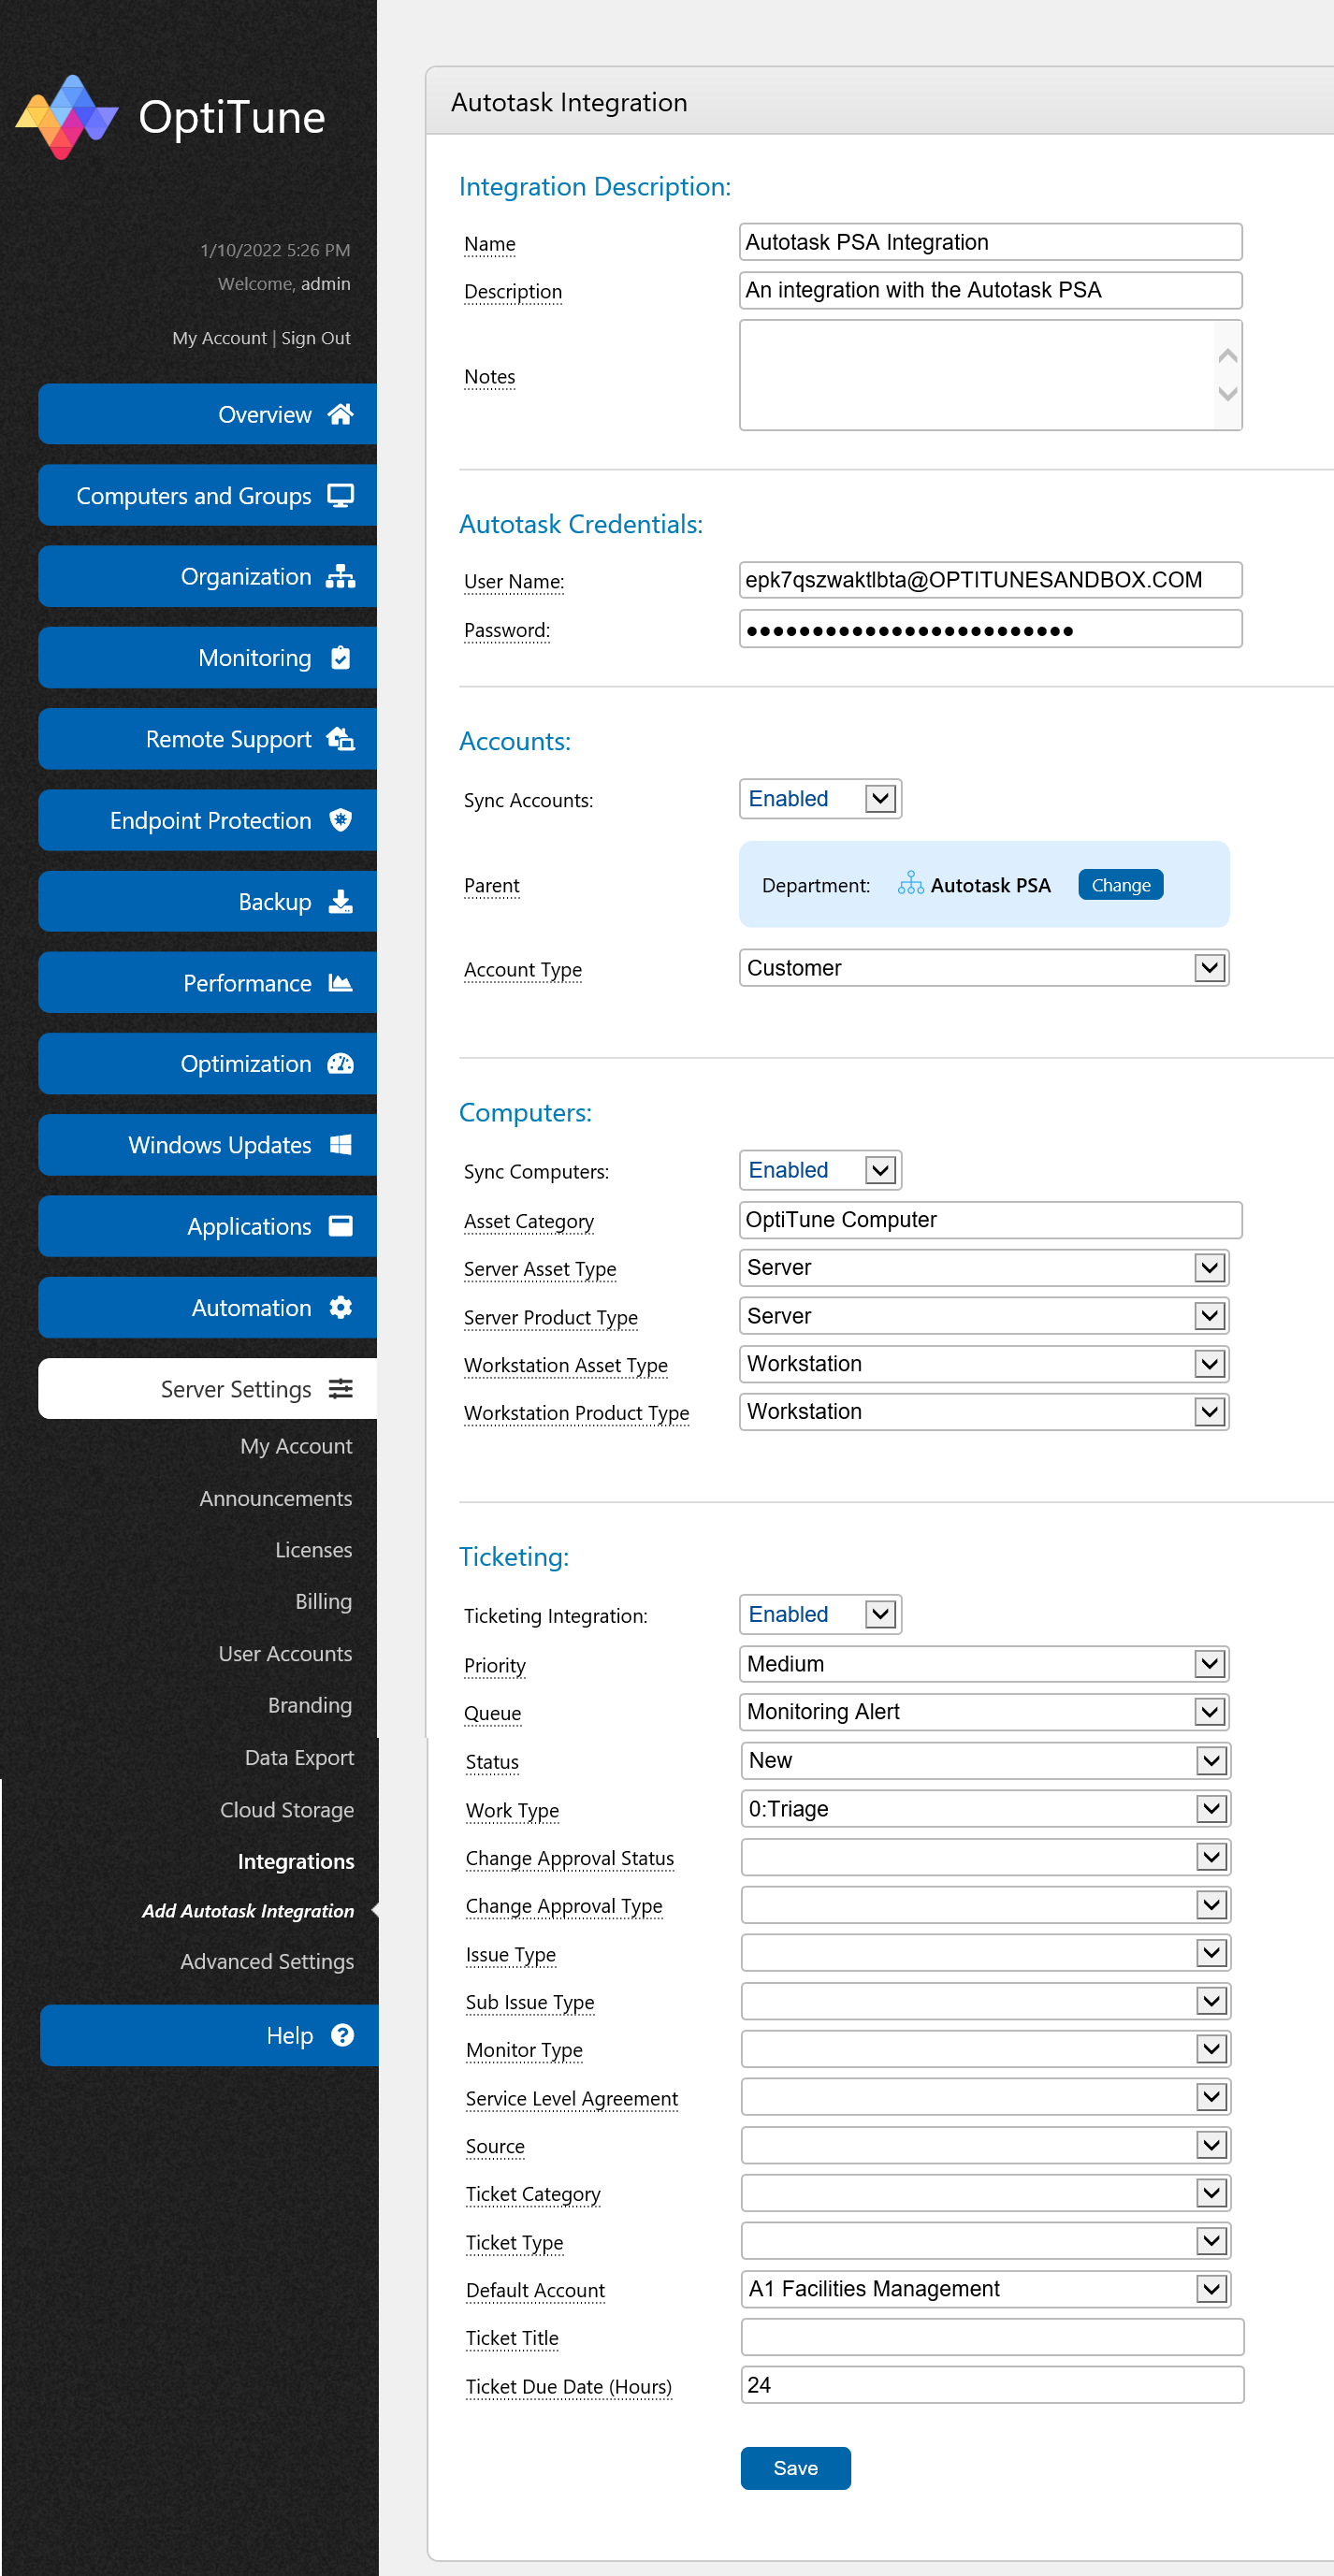Viewport: 1334px width, 2576px height.
Task: Open the Workstation Product Type dropdown
Action: [x=984, y=1411]
